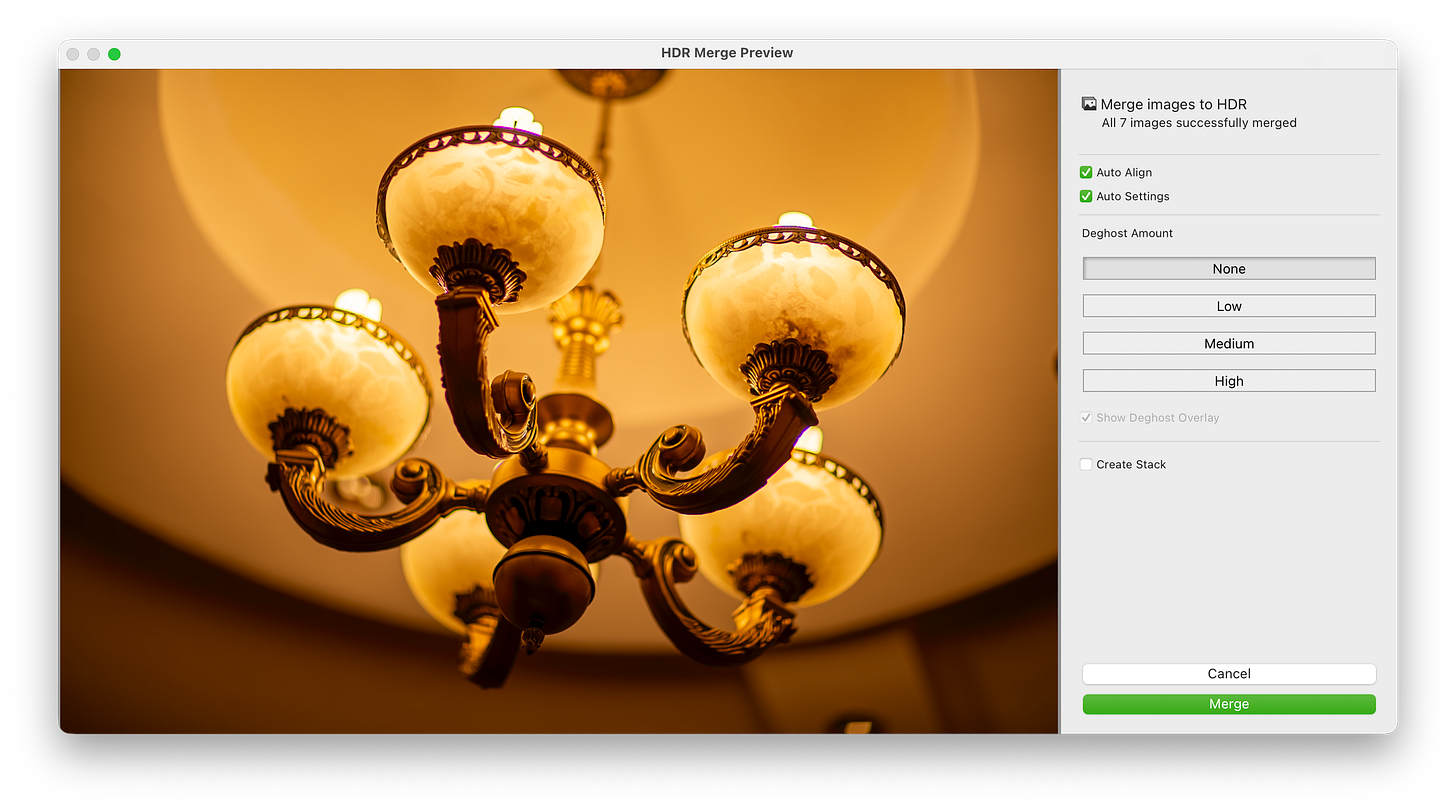Click the Deghost Amount label
This screenshot has width=1456, height=811.
click(1127, 233)
